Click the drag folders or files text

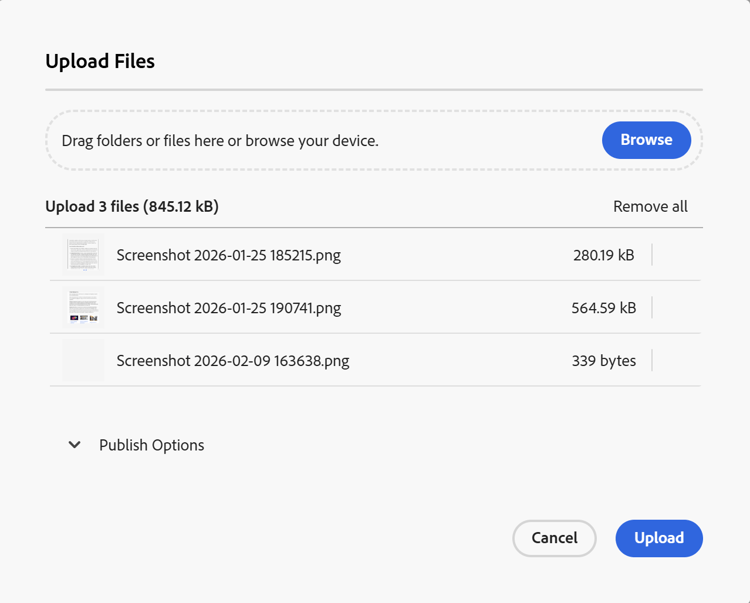[220, 141]
